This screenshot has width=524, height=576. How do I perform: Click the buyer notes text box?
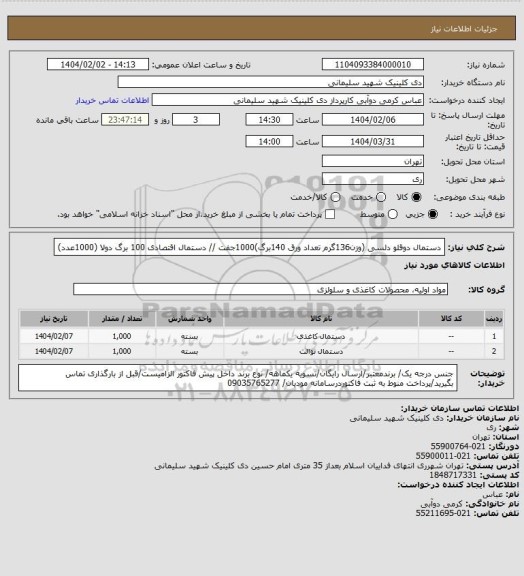tap(237, 378)
